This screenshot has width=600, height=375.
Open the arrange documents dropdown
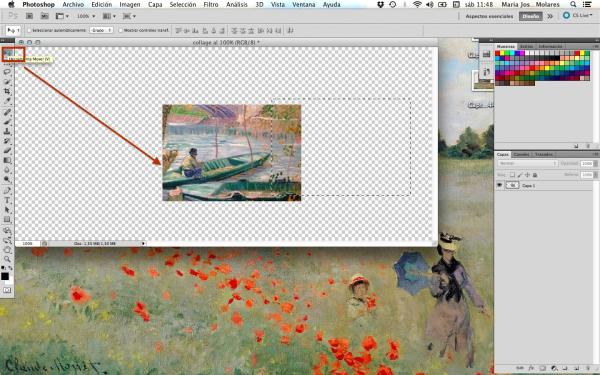[109, 16]
